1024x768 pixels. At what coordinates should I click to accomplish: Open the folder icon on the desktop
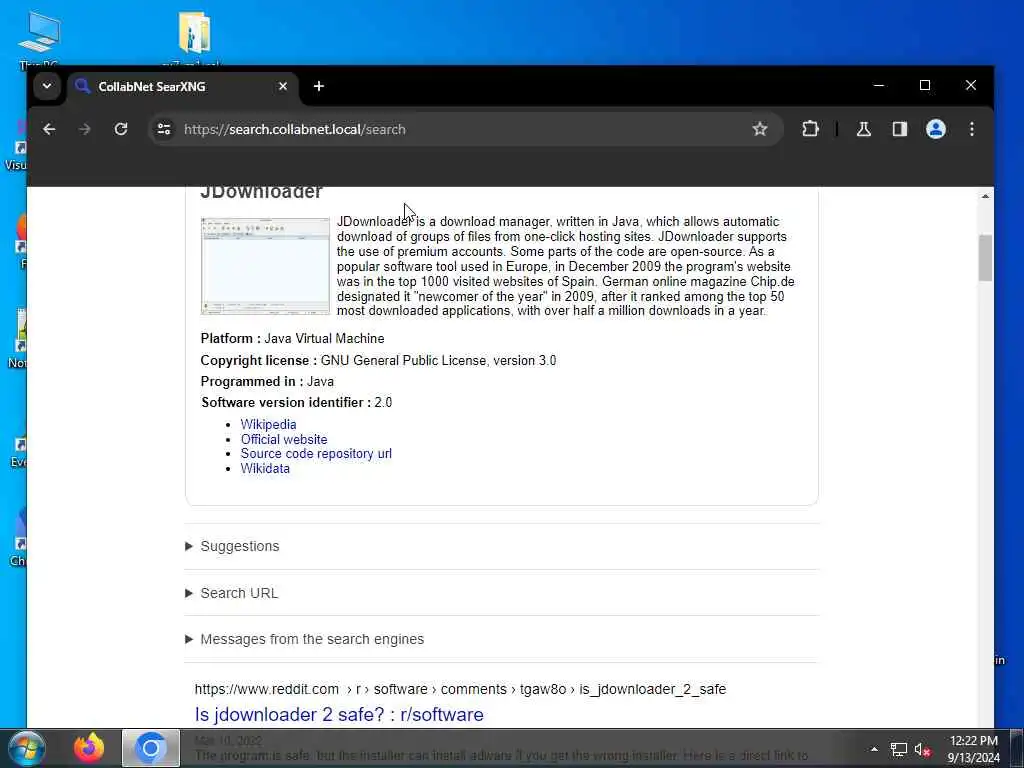(193, 37)
